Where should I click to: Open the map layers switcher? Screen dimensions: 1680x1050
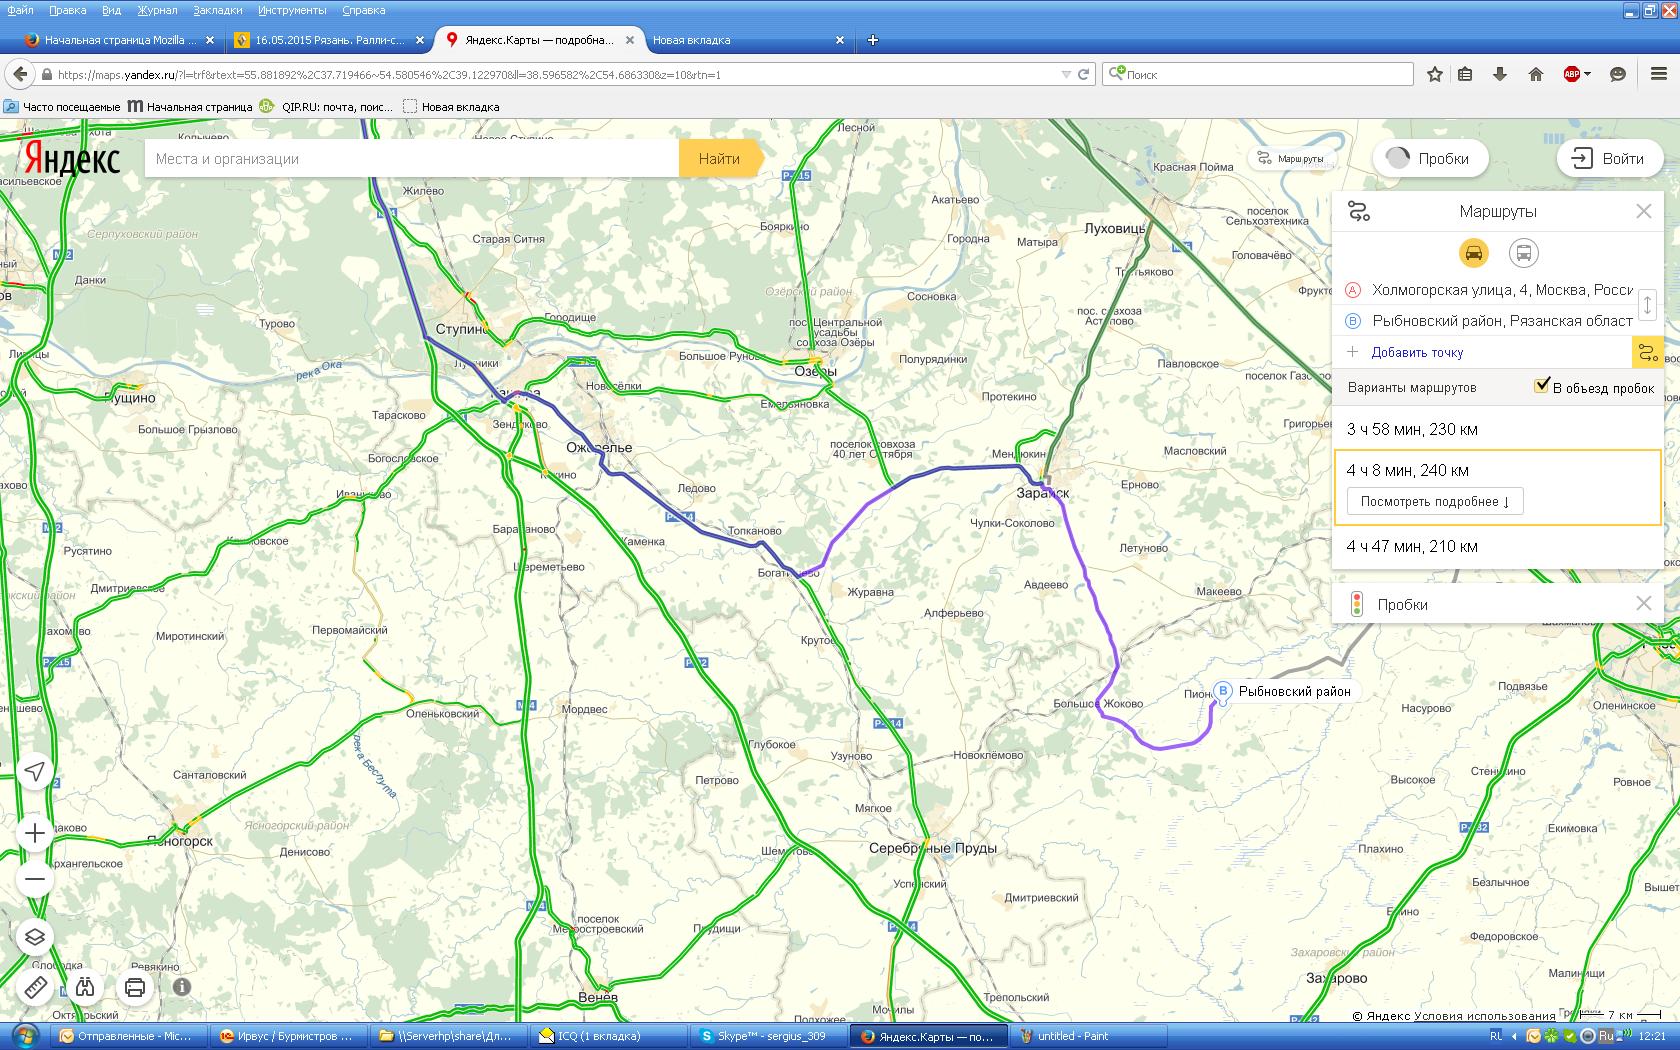35,937
